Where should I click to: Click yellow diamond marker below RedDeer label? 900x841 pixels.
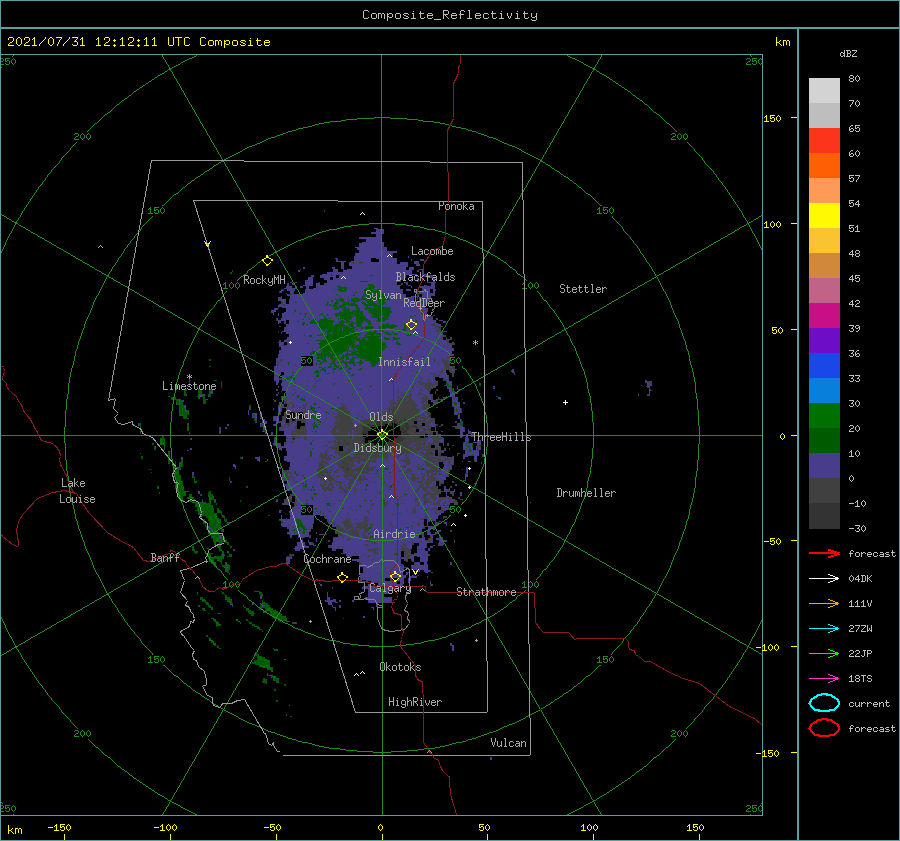(411, 325)
